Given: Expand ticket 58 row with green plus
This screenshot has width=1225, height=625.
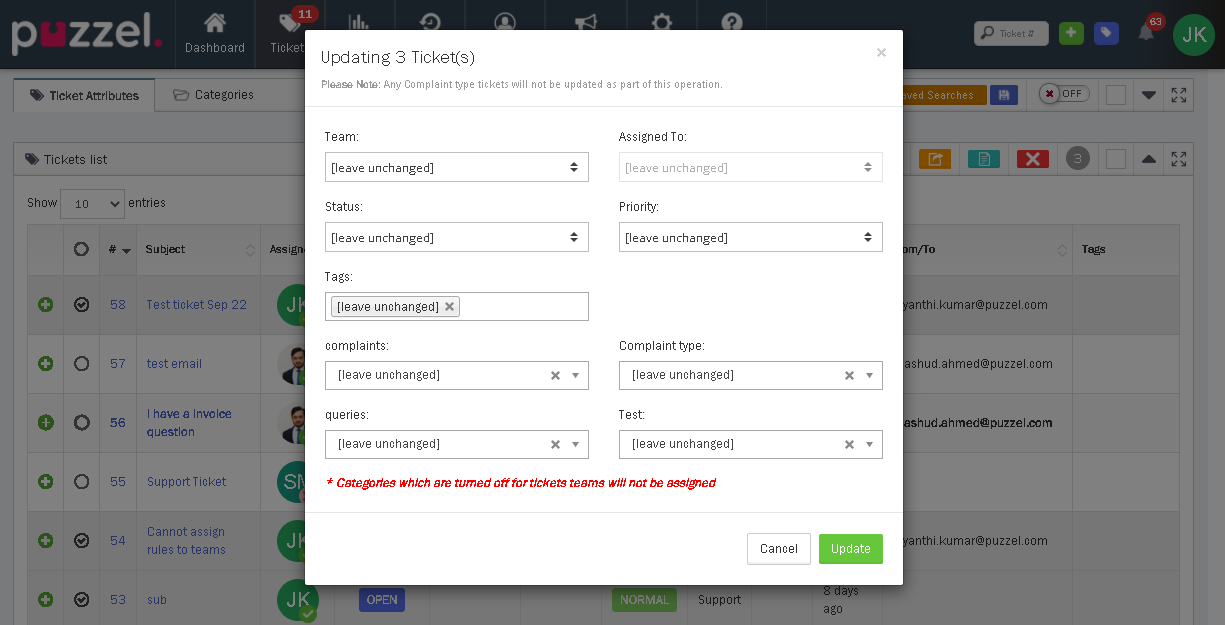Looking at the screenshot, I should tap(45, 305).
